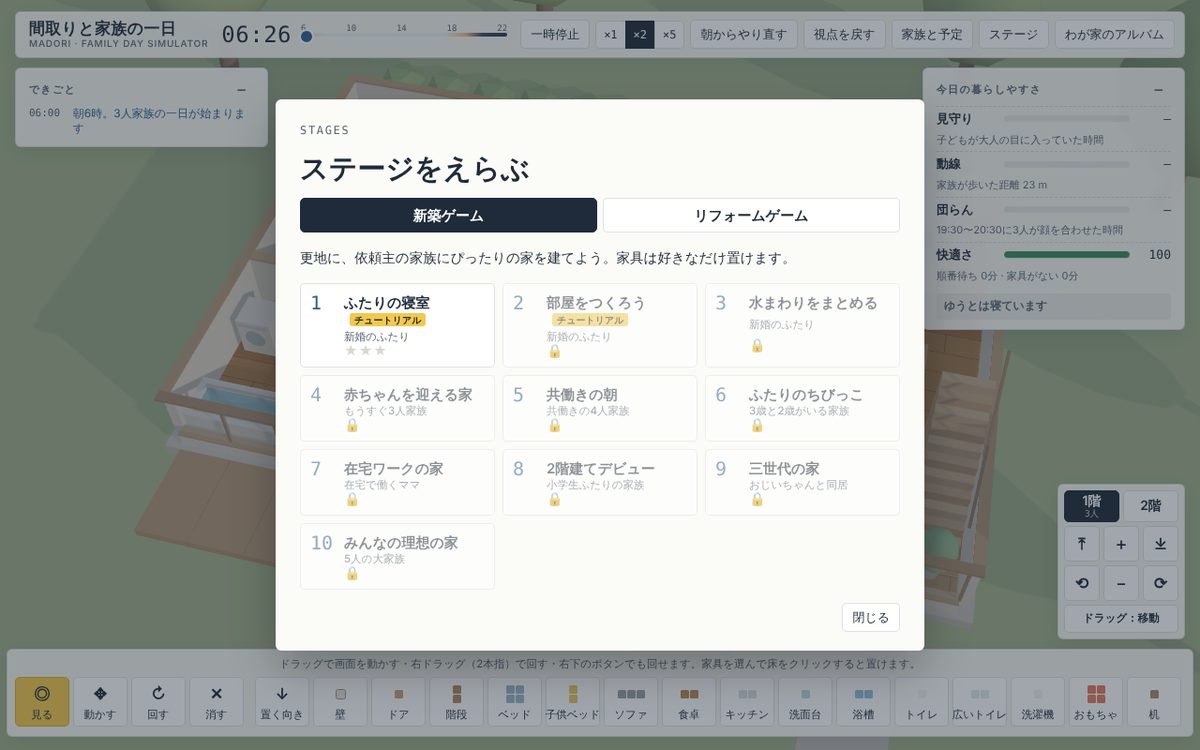Rotate view counterclockwise with arrow button
1200x750 pixels.
[1081, 583]
